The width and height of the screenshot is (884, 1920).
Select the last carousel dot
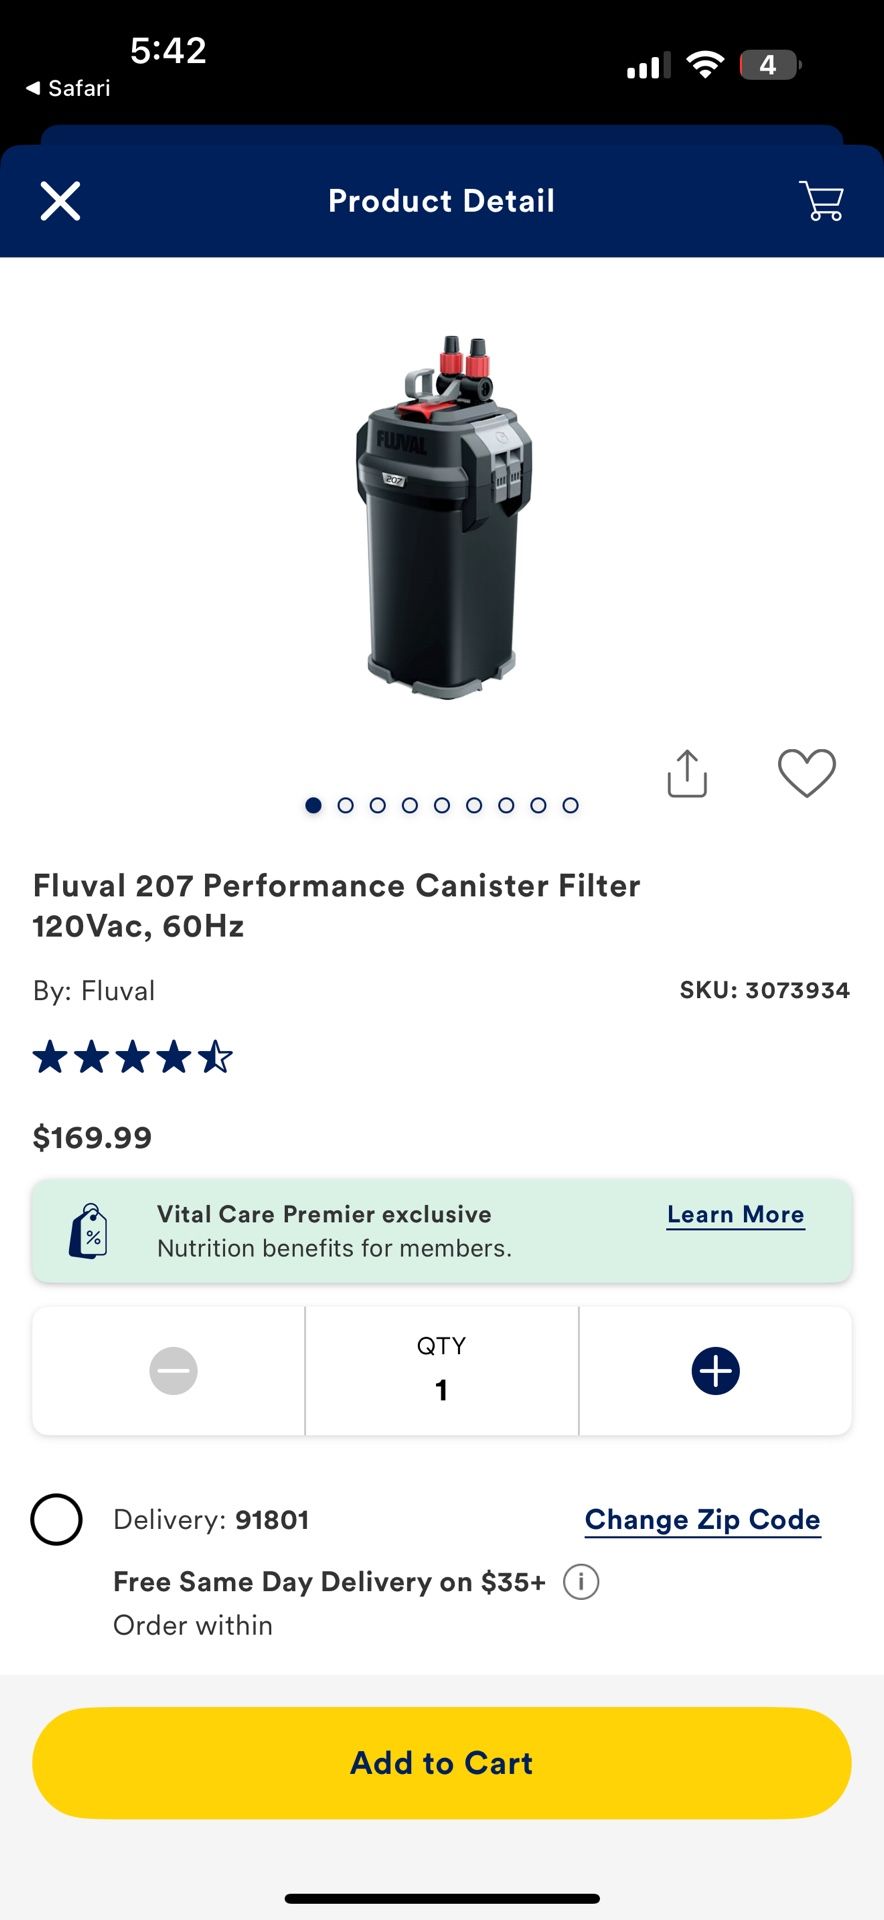pos(570,805)
